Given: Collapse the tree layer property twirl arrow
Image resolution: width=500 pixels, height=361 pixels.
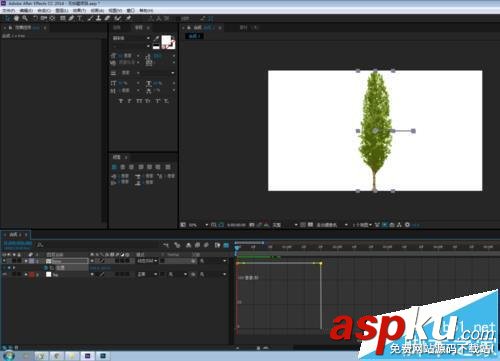Looking at the screenshot, I should (26, 261).
